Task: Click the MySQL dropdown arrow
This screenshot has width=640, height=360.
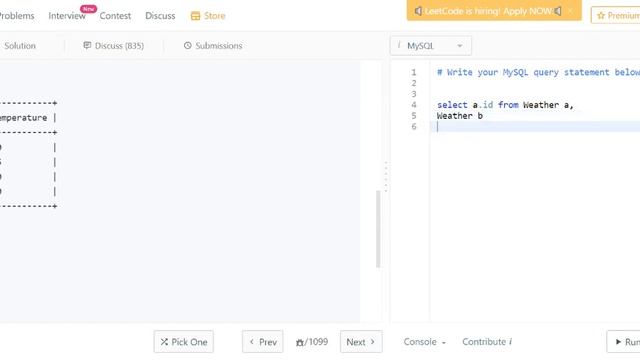Action: 460,46
